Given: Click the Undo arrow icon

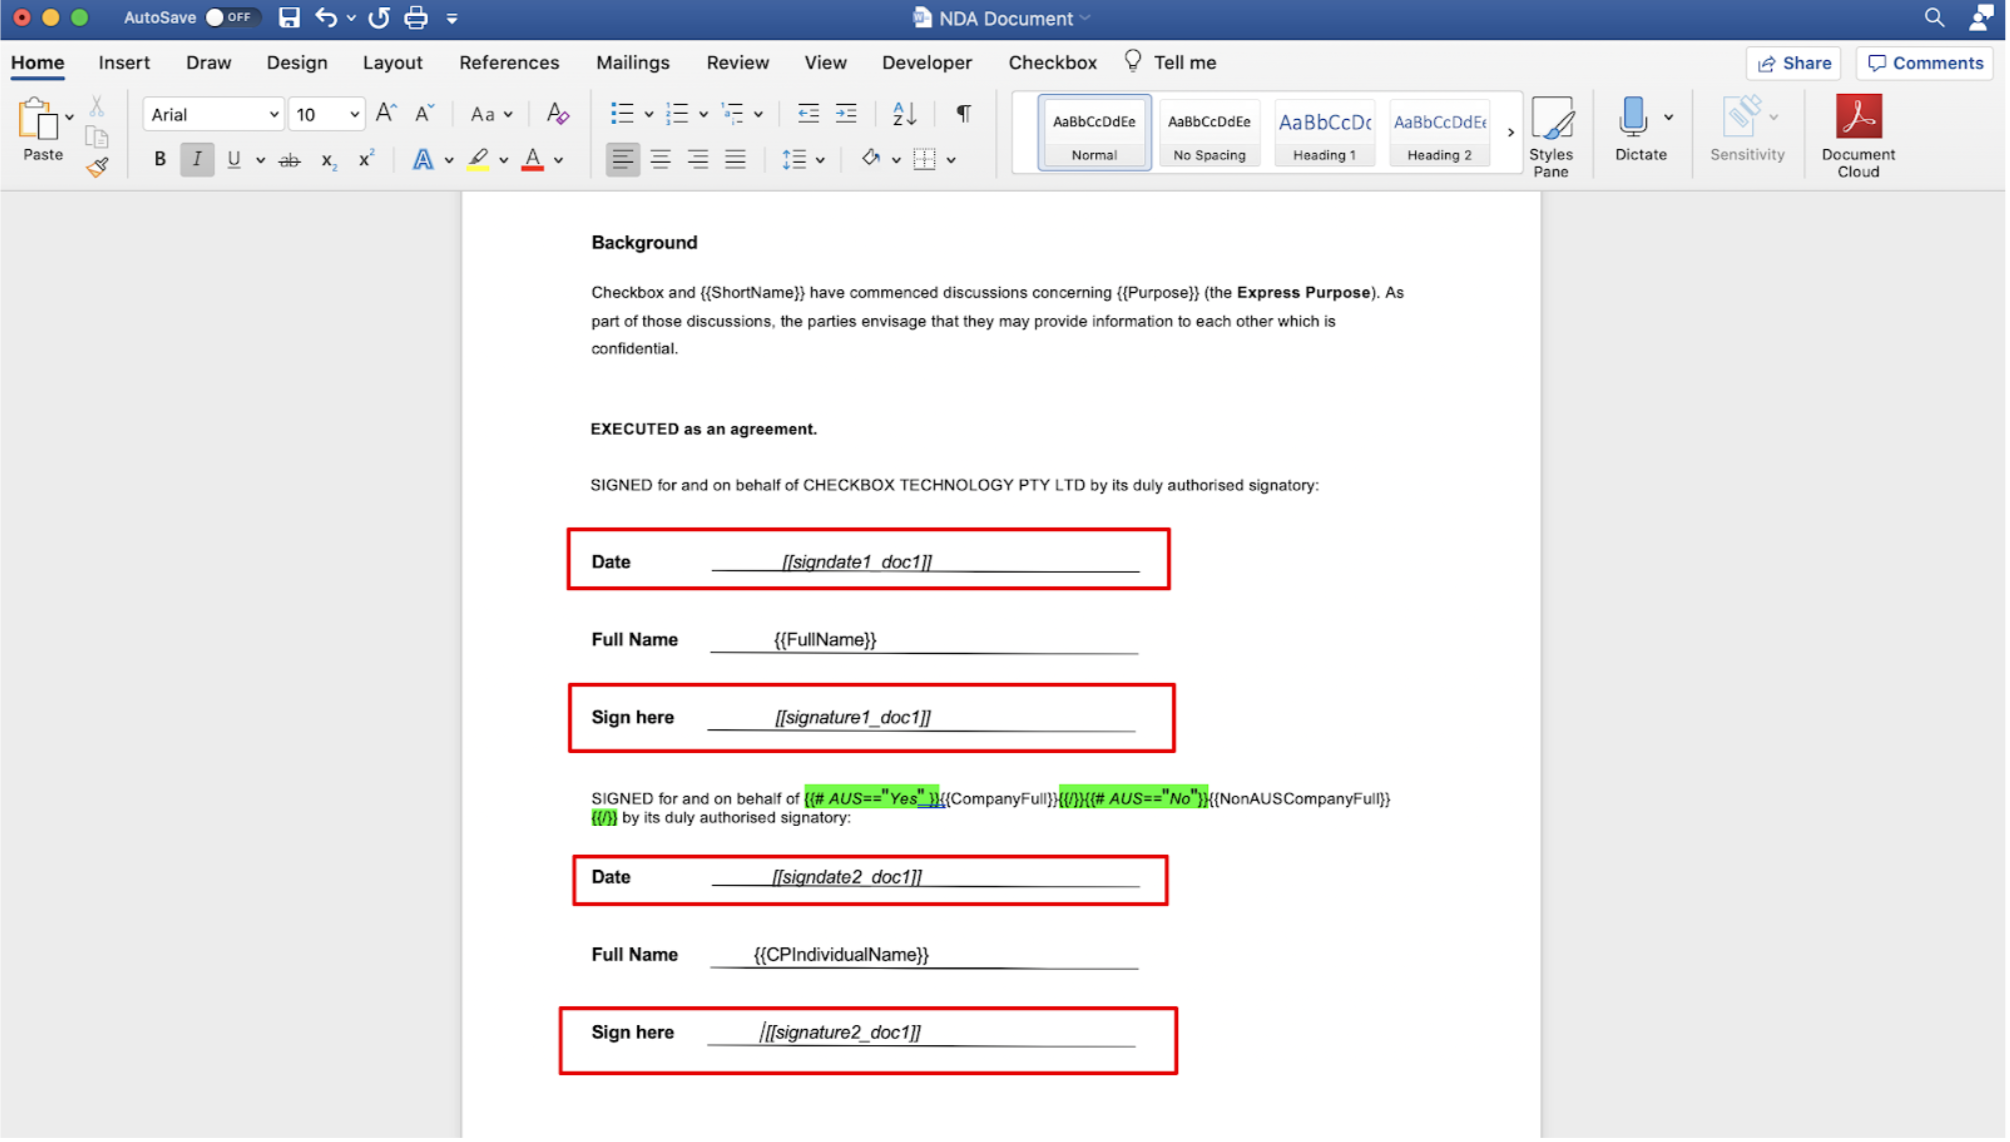Looking at the screenshot, I should click(x=326, y=17).
